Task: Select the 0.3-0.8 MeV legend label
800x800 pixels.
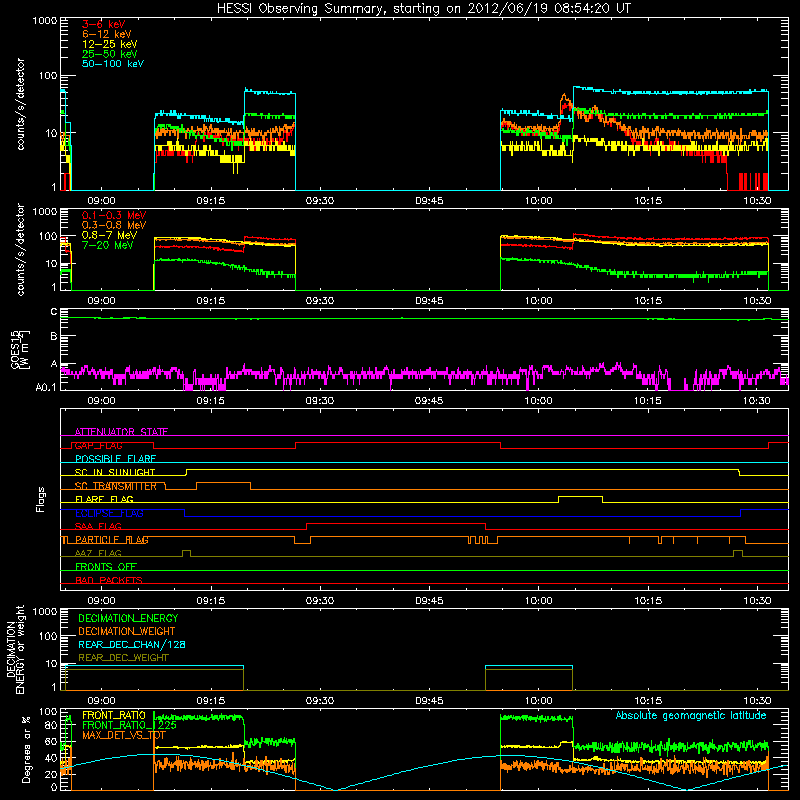Action: 114,225
